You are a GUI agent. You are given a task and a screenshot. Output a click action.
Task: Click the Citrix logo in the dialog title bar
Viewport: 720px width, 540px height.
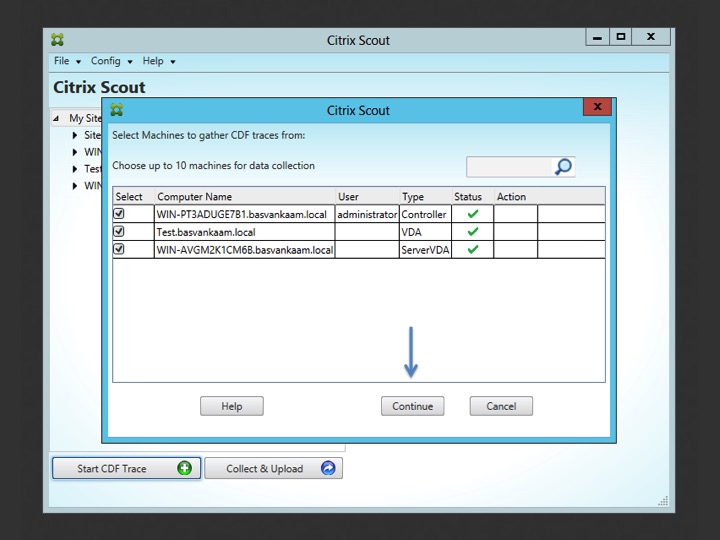tap(117, 110)
